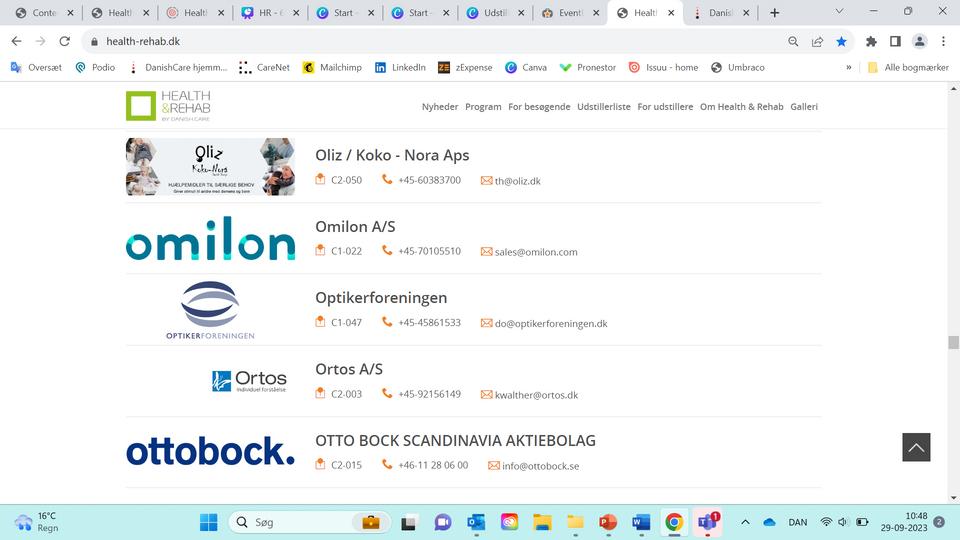Click the info@ottobock.se email link
The height and width of the screenshot is (540, 960).
pos(541,466)
